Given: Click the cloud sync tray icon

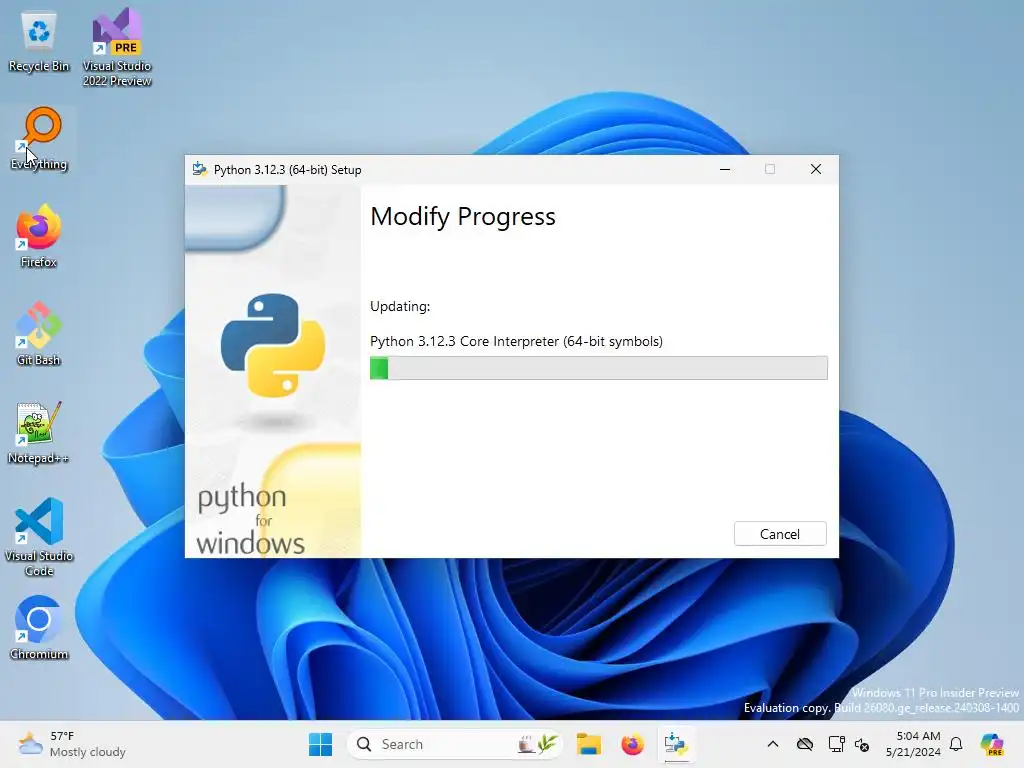Looking at the screenshot, I should (805, 744).
